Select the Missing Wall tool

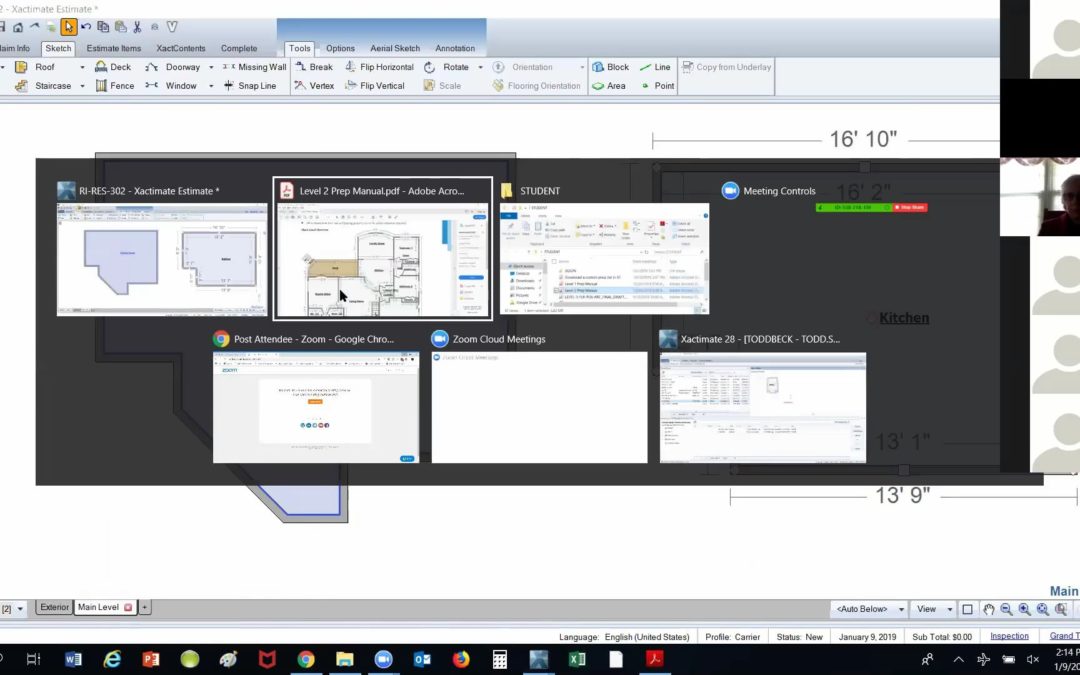[x=254, y=67]
